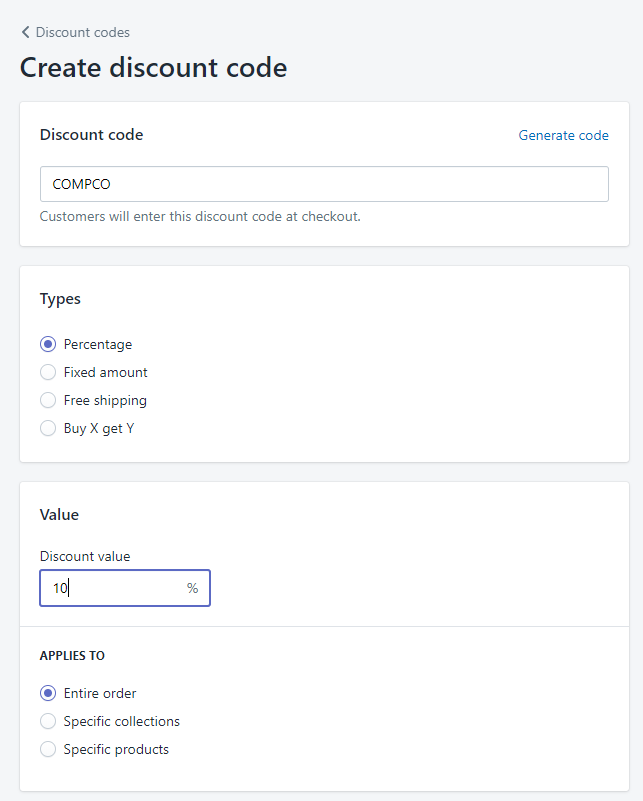Click the Create discount code heading

coord(153,68)
